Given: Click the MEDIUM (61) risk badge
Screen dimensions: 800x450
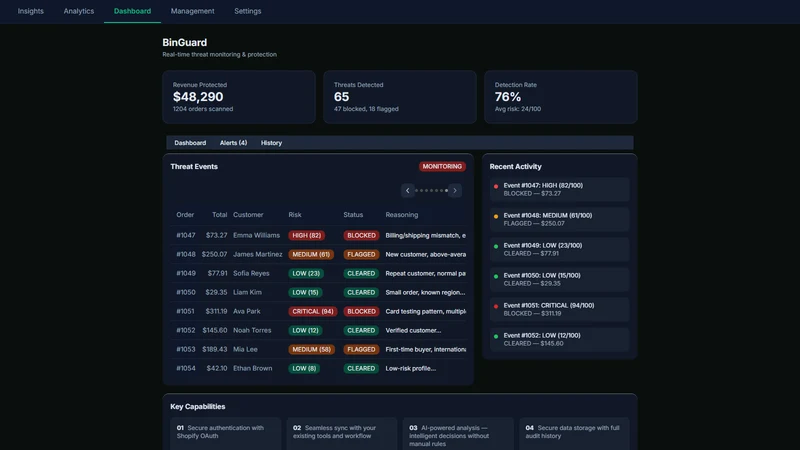Looking at the screenshot, I should 311,254.
